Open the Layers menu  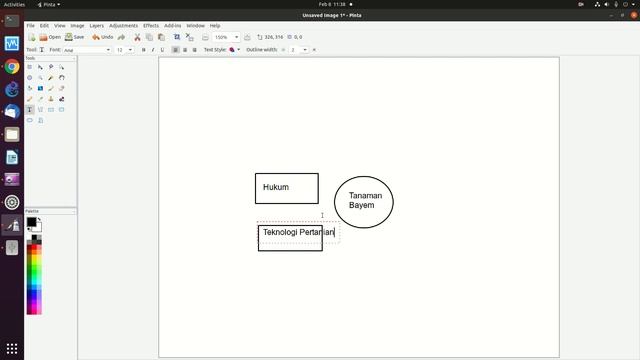point(97,26)
